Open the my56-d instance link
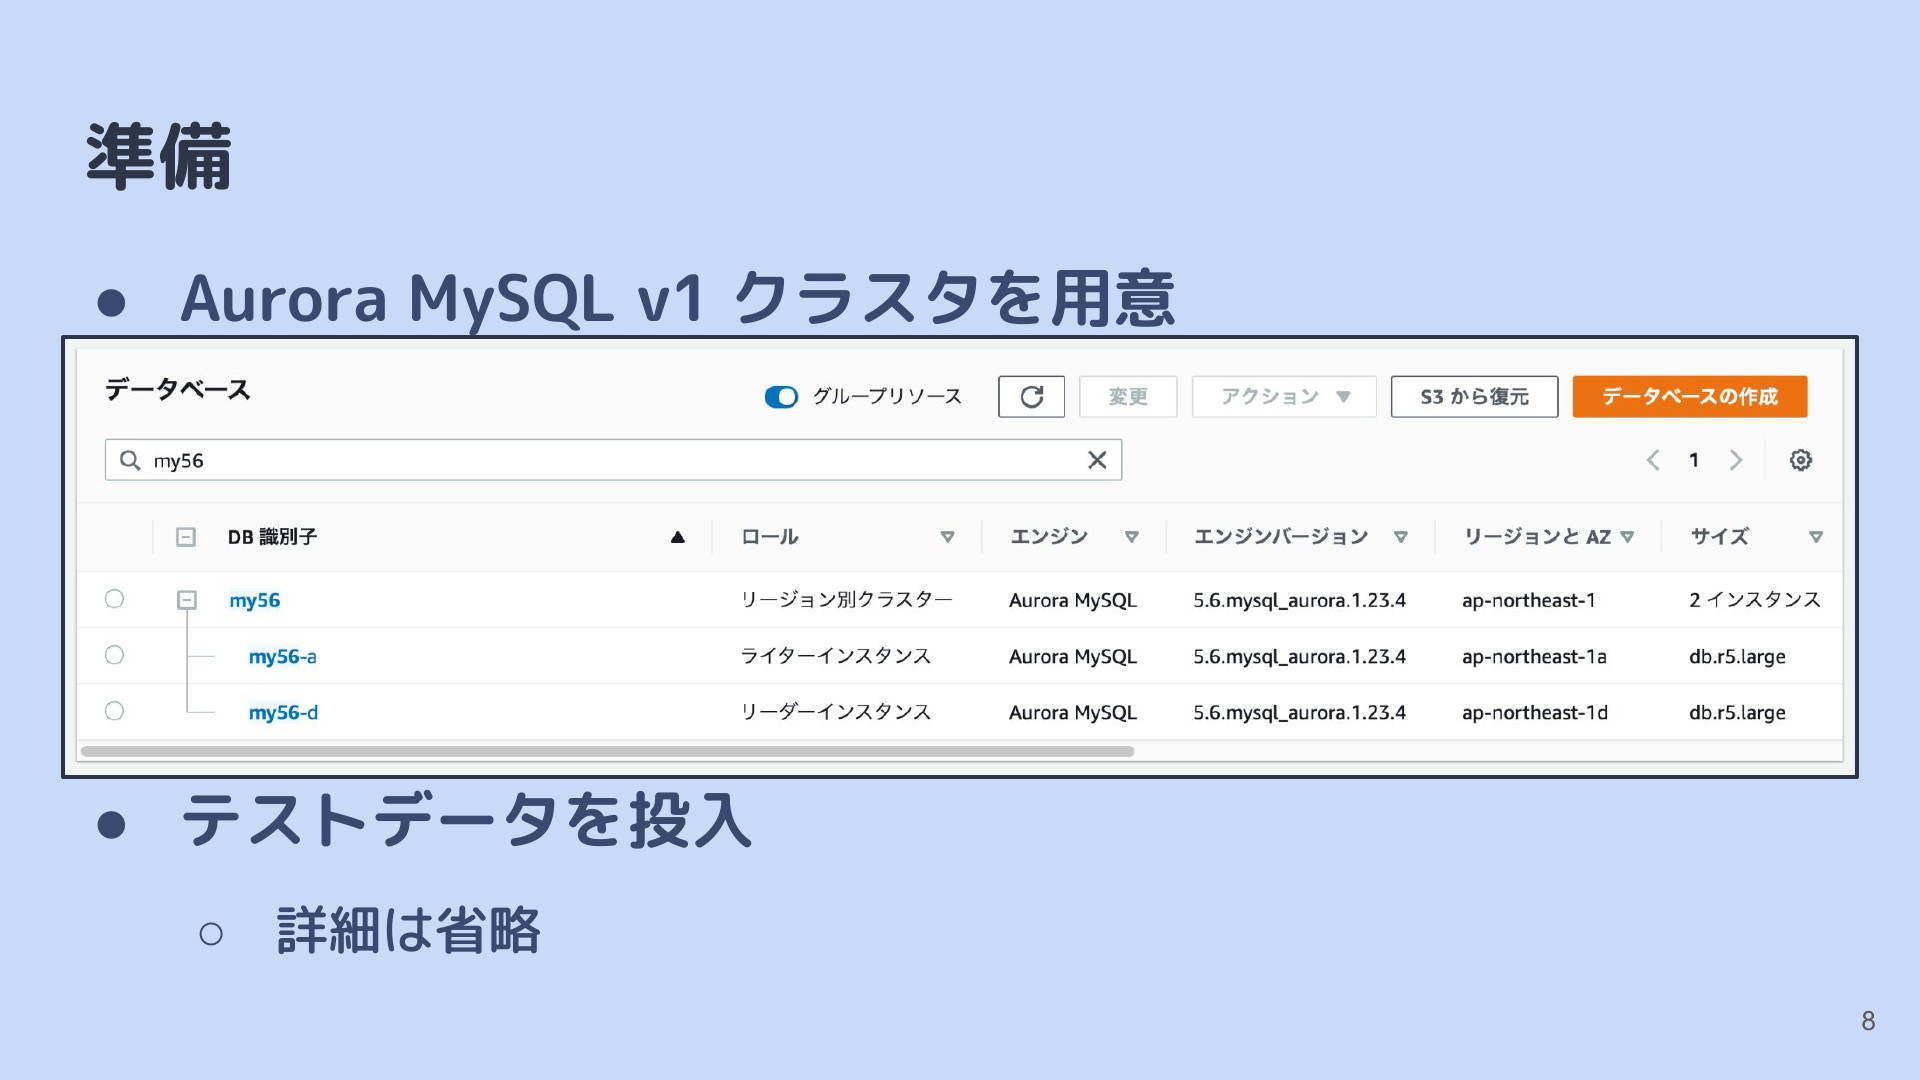 click(x=283, y=712)
